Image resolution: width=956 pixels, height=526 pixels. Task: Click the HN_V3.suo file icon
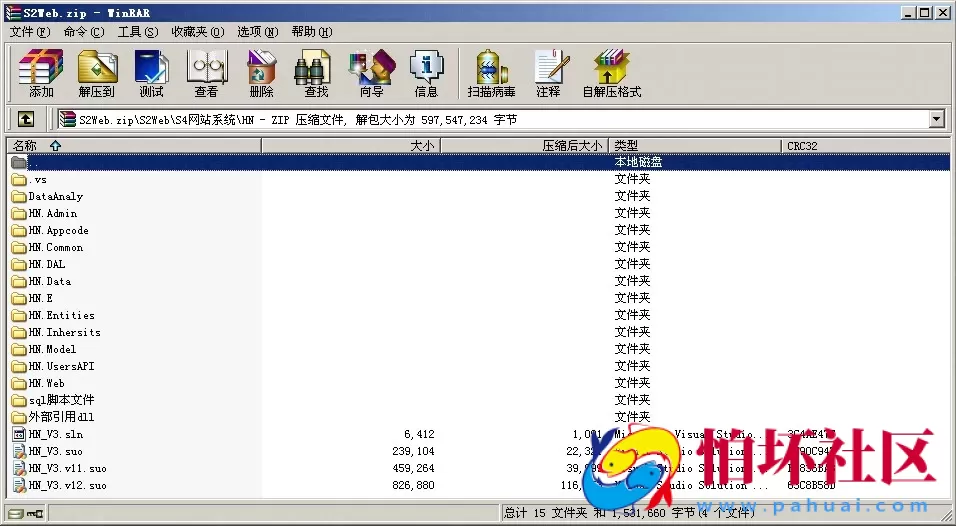(19, 452)
